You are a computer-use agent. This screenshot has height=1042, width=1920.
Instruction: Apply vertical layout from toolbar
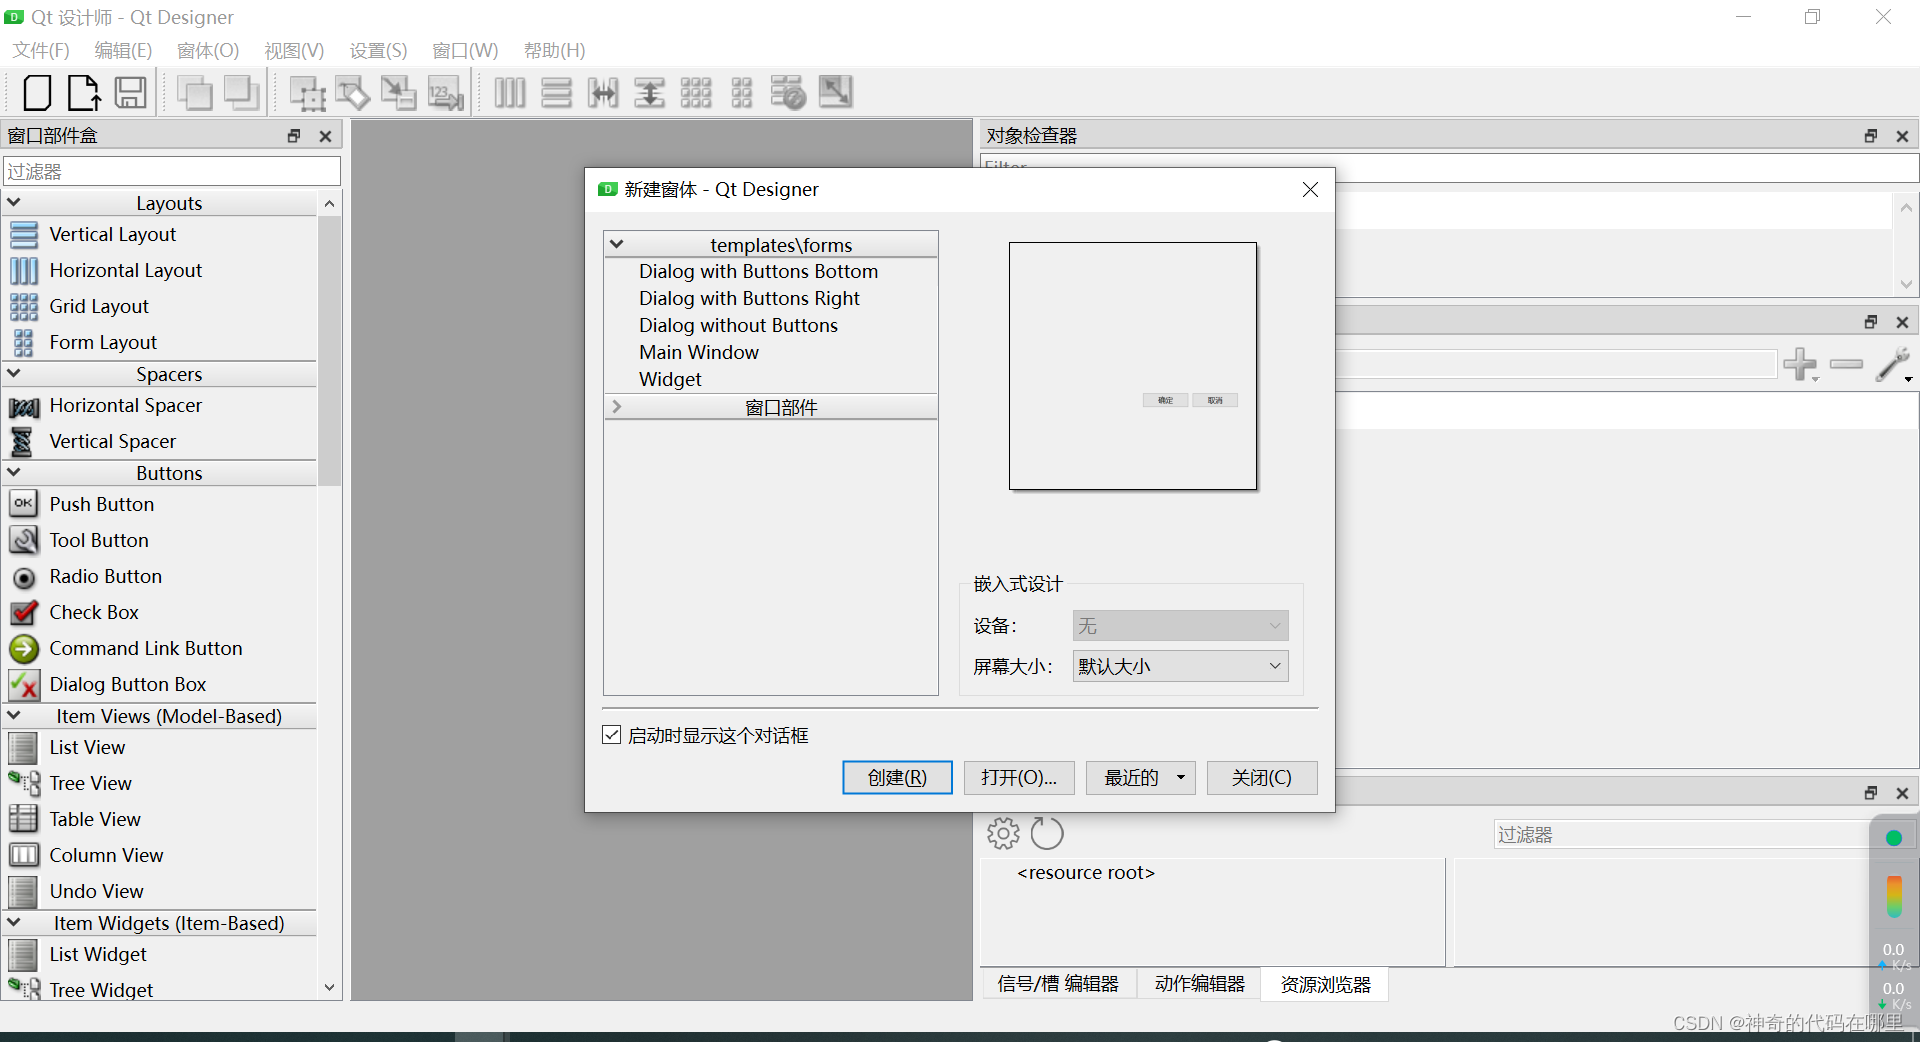pyautogui.click(x=556, y=93)
